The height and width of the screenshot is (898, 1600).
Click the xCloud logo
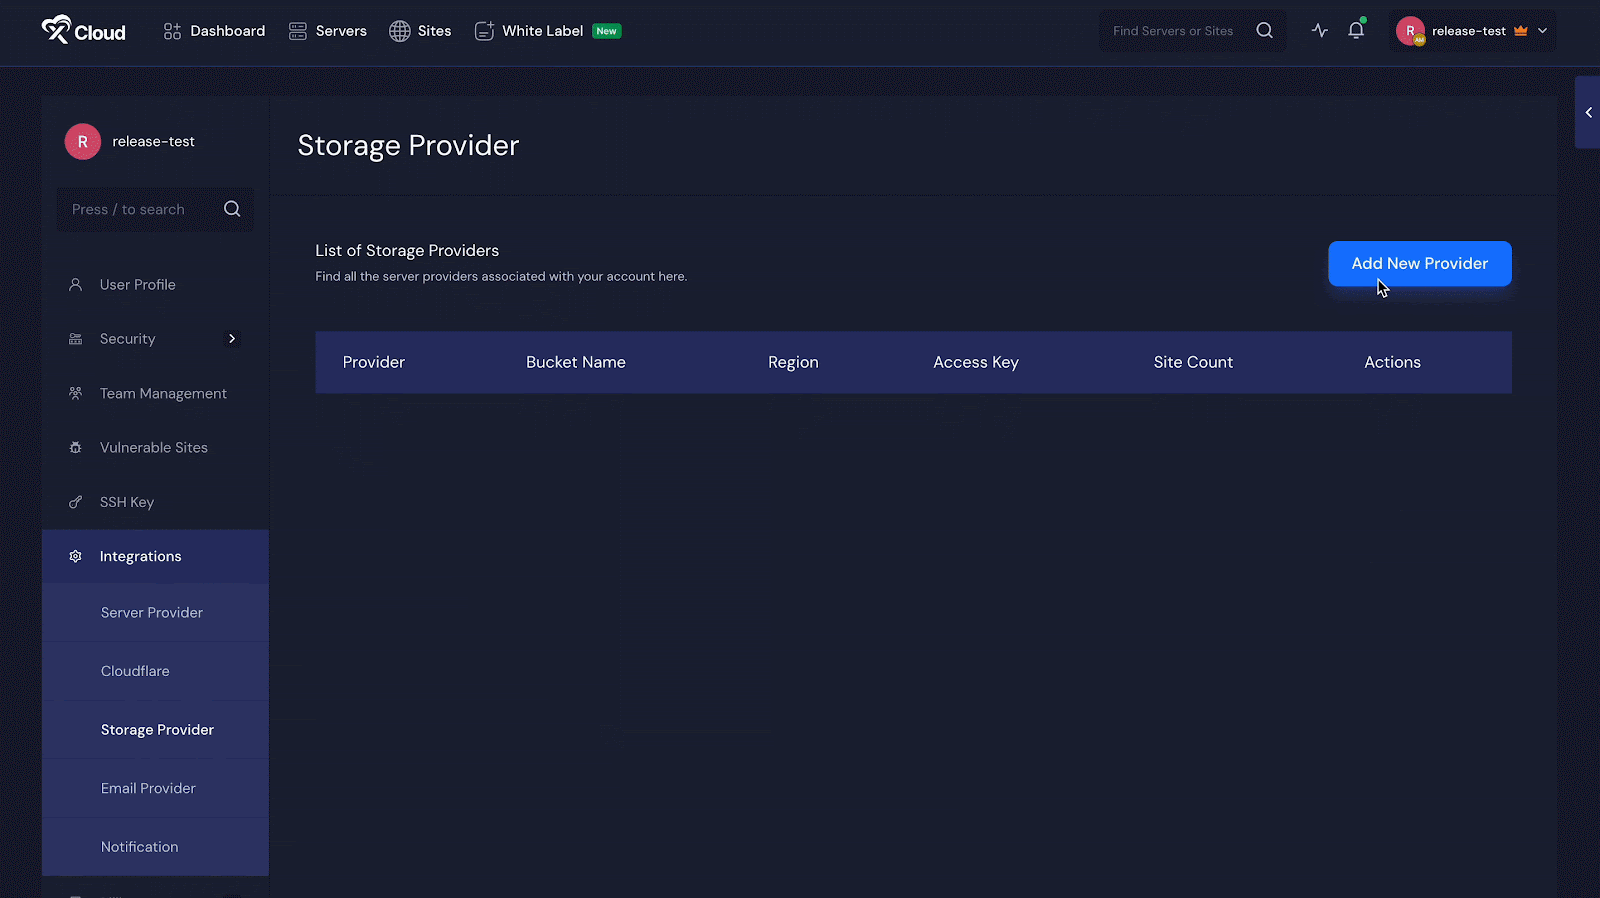tap(83, 30)
